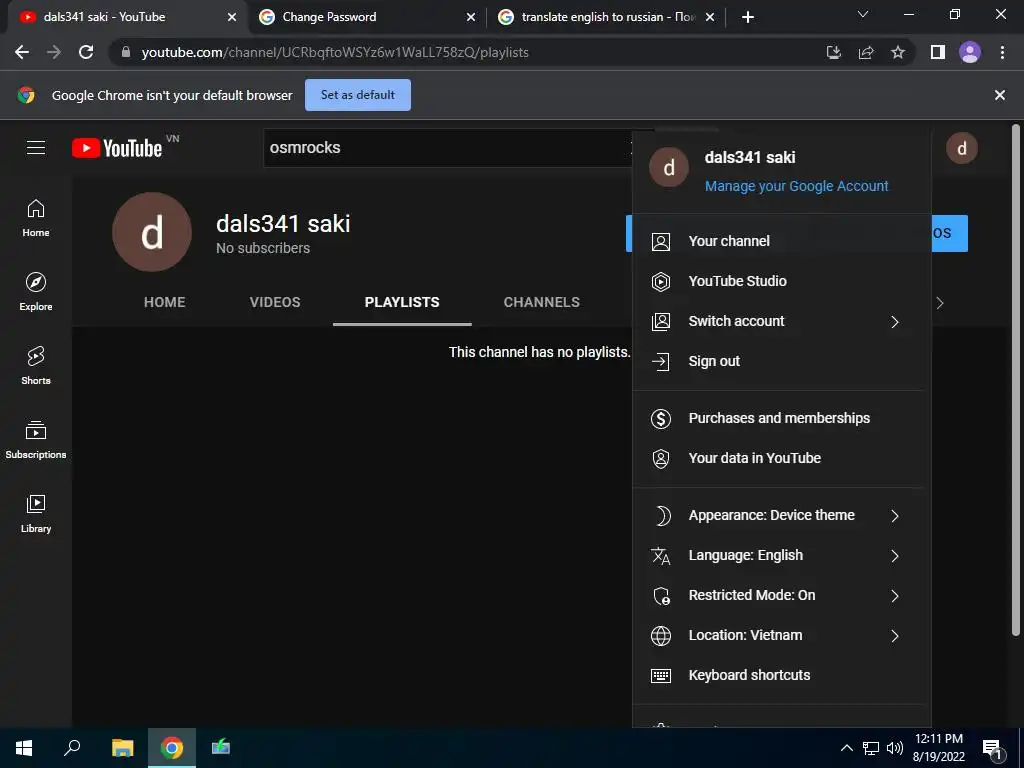
Task: Open Purchases and memberships
Action: pos(782,419)
